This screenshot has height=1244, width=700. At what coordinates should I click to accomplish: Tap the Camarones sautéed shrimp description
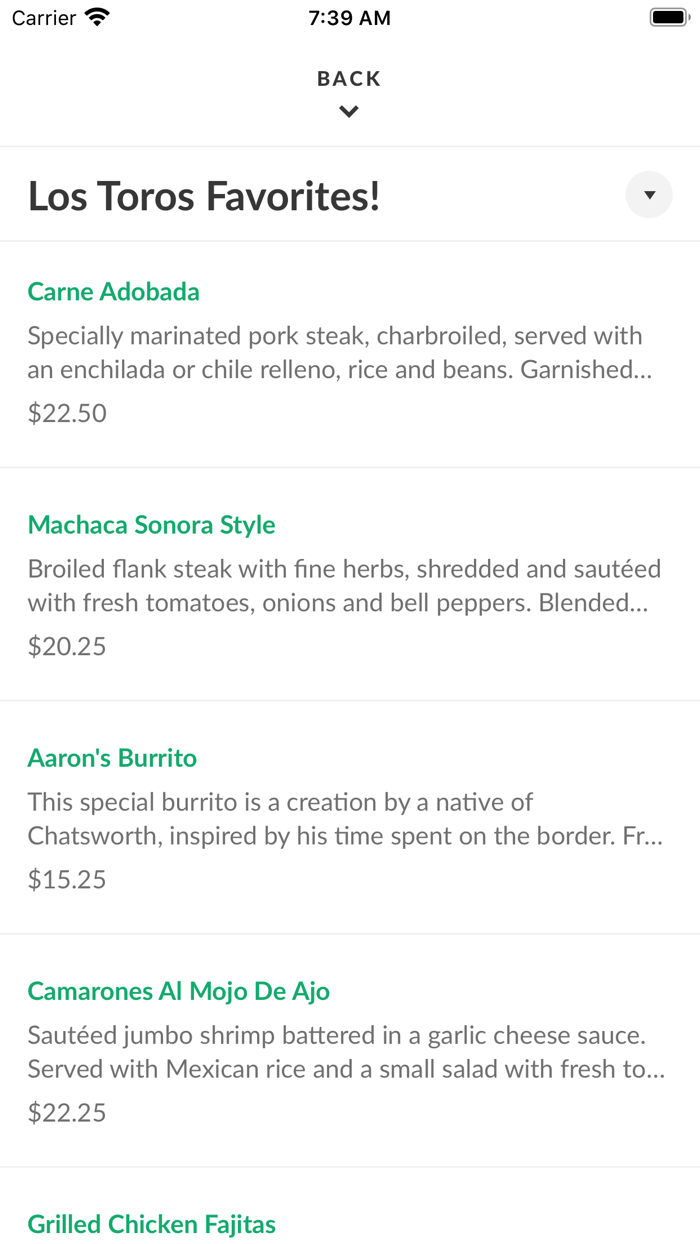(346, 1052)
